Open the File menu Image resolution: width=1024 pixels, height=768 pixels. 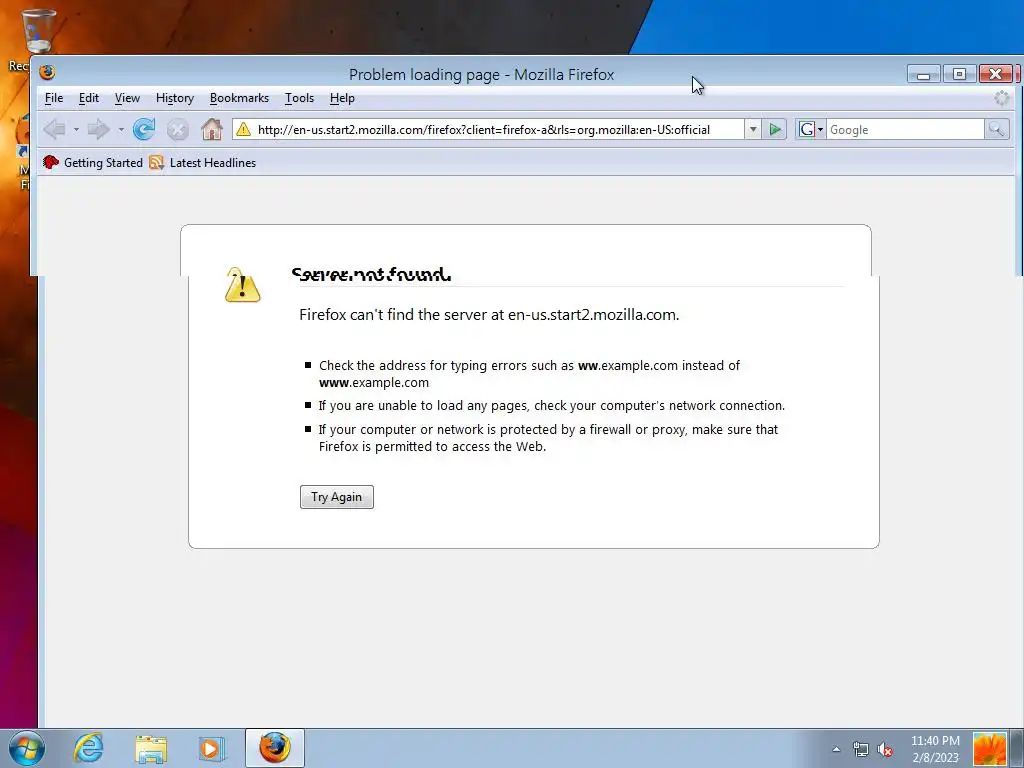[54, 98]
